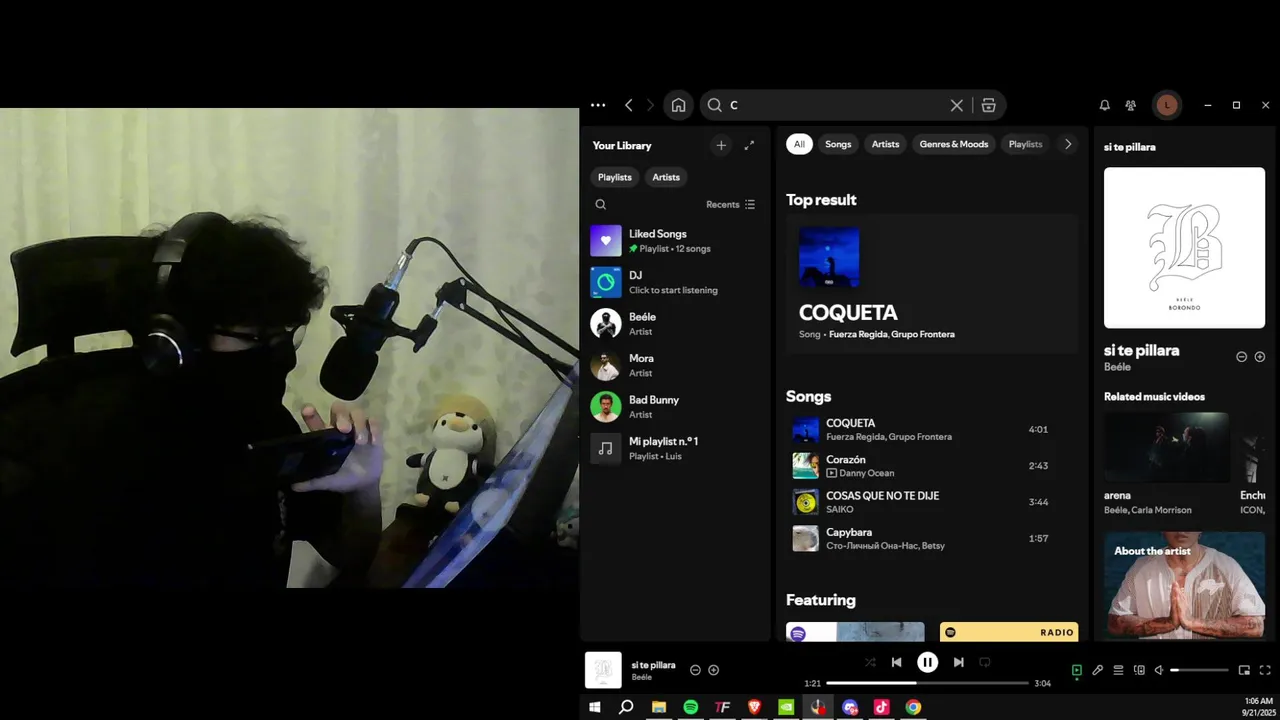The height and width of the screenshot is (720, 1280).
Task: Pause the current song
Action: [928, 662]
